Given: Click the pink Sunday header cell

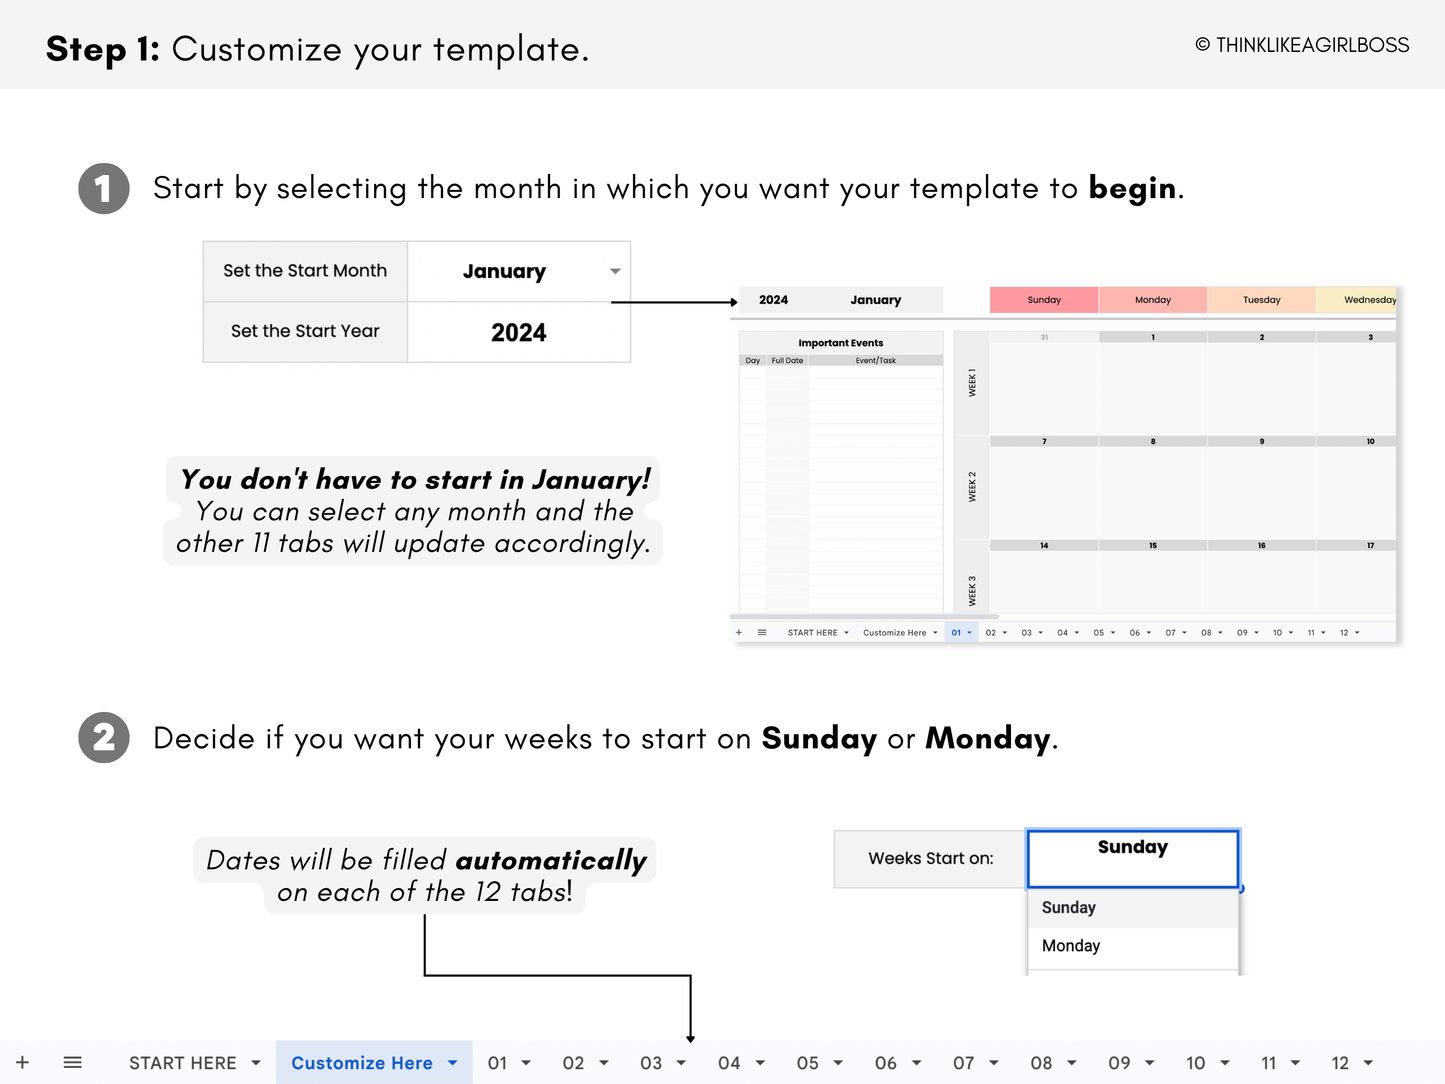Looking at the screenshot, I should (1043, 299).
